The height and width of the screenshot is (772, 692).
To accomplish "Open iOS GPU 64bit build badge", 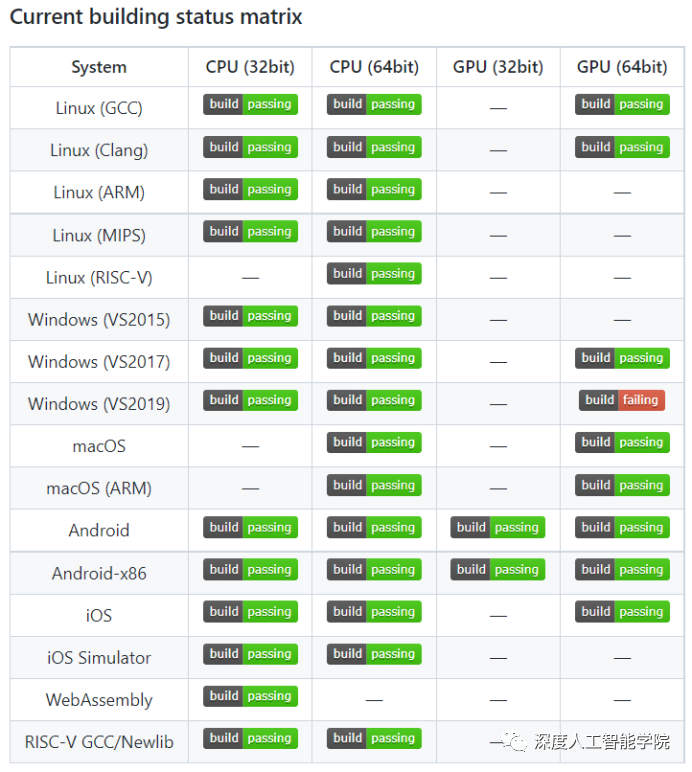I will coord(622,612).
